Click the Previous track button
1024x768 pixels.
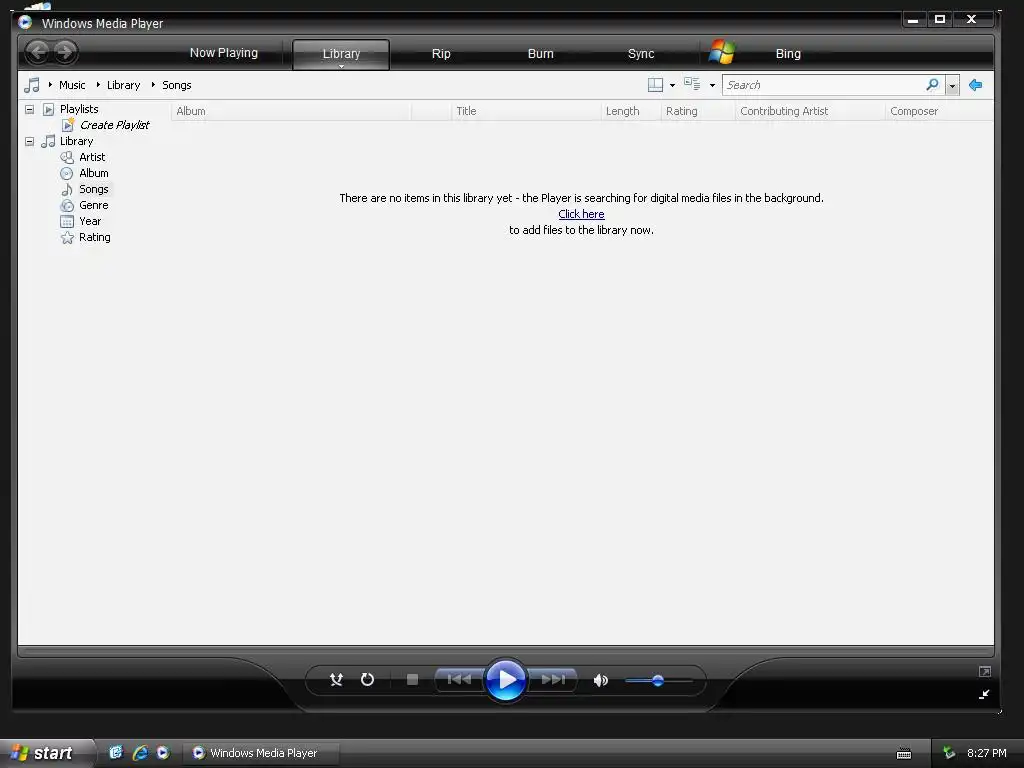coord(459,680)
